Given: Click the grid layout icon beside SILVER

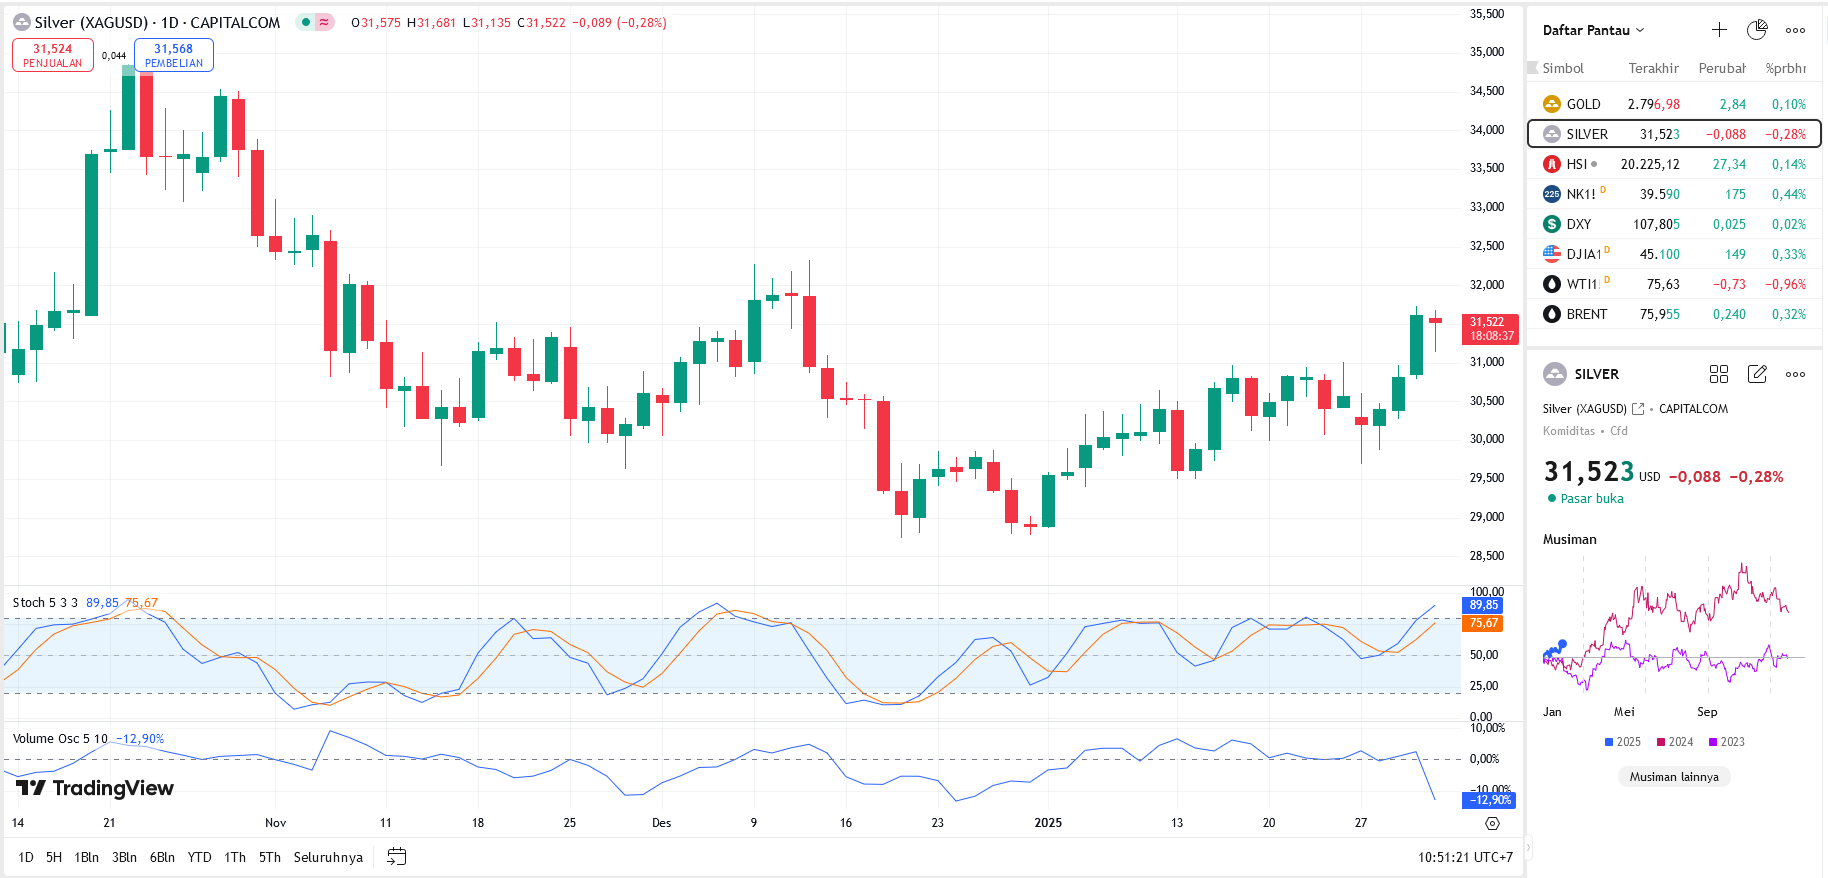Looking at the screenshot, I should (1719, 374).
